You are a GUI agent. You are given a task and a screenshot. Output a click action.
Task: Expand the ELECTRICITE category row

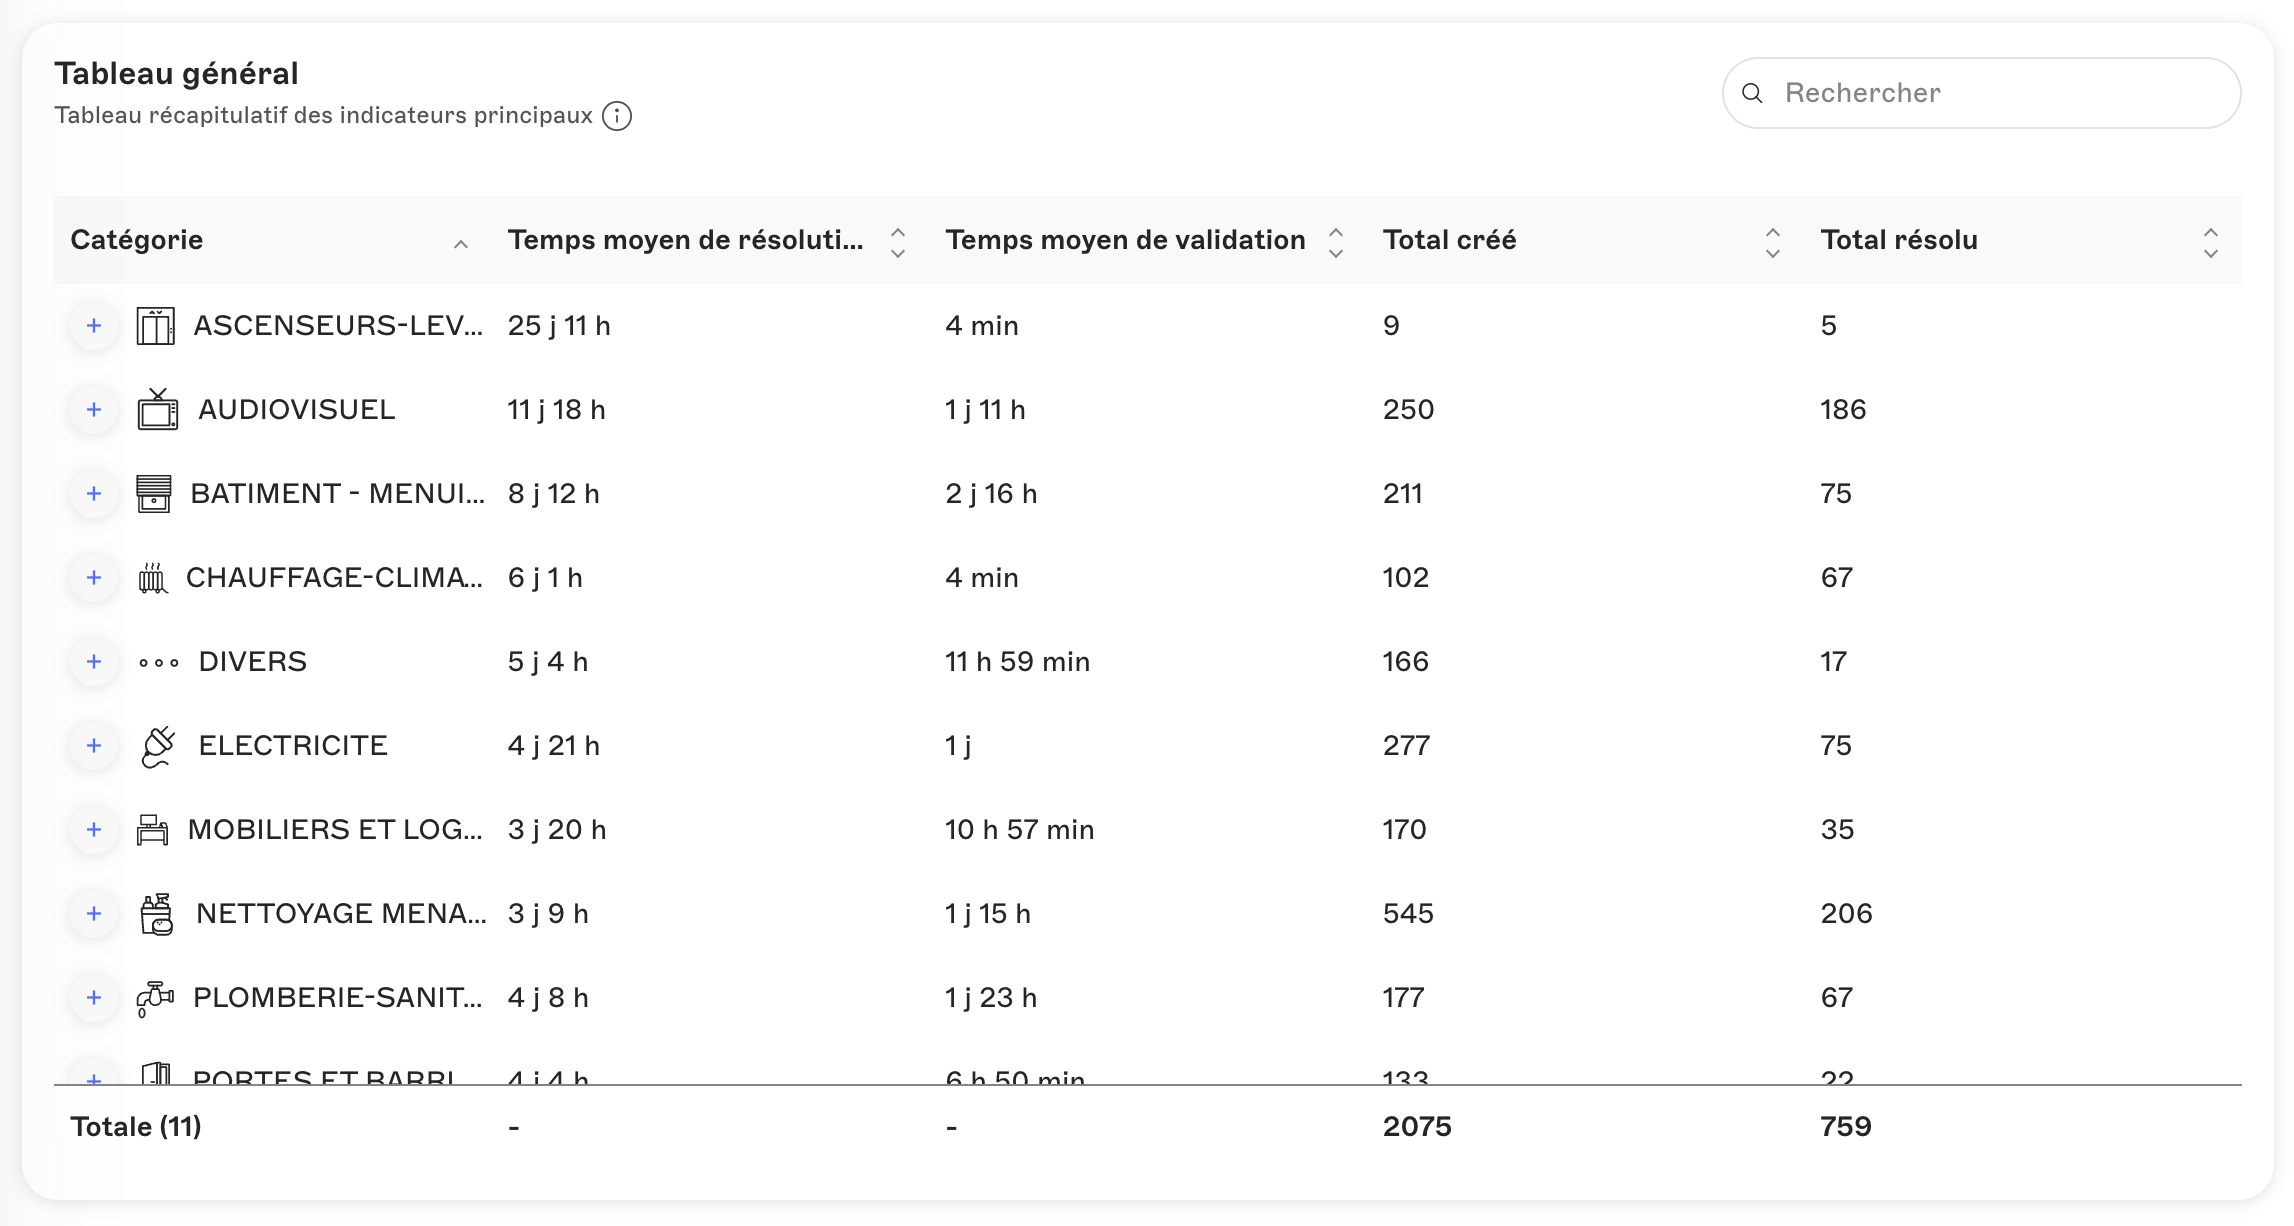coord(94,746)
